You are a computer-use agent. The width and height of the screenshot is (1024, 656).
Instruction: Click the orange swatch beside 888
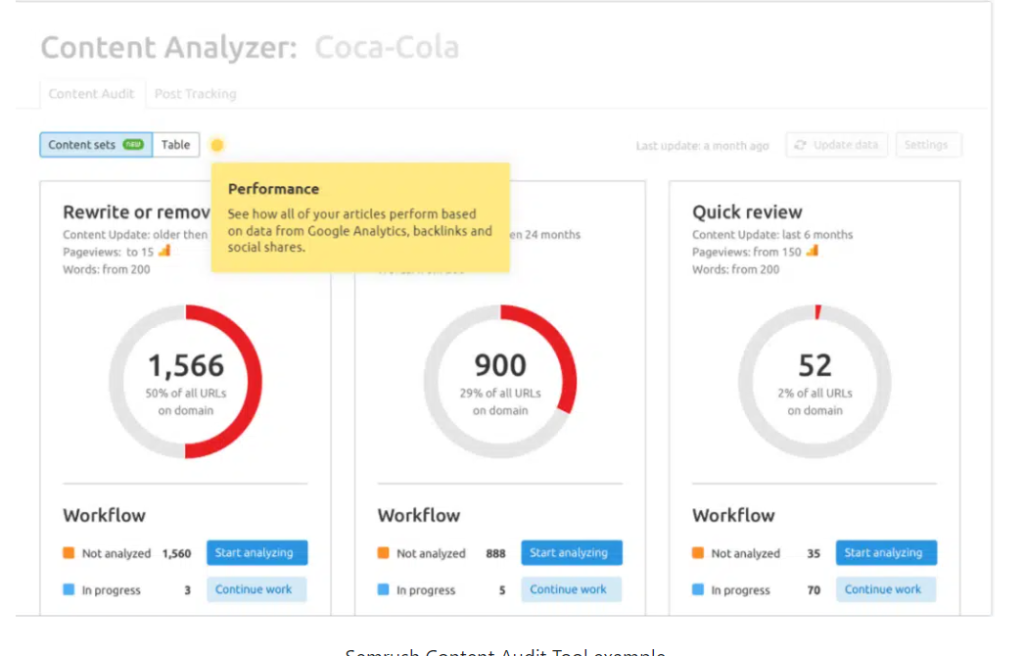[x=383, y=553]
